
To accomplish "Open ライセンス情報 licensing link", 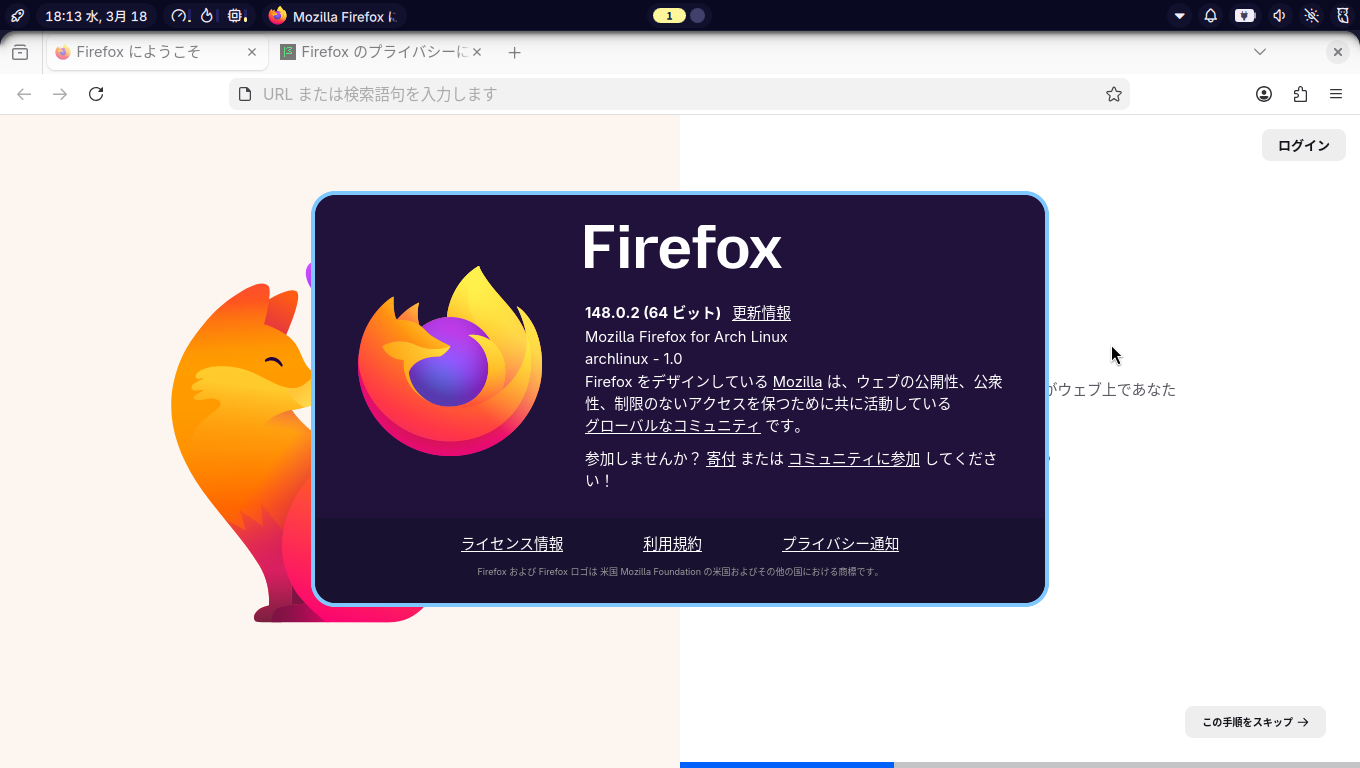I will (512, 544).
